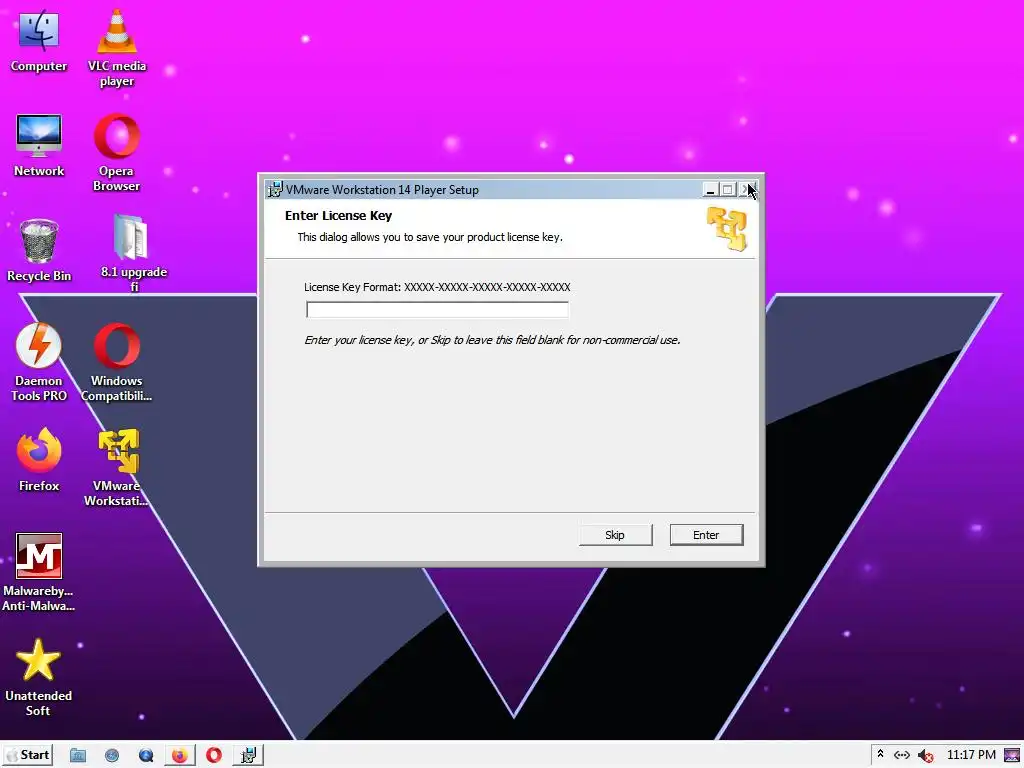The width and height of the screenshot is (1024, 768).
Task: Click the file explorer taskbar icon
Action: (78, 756)
